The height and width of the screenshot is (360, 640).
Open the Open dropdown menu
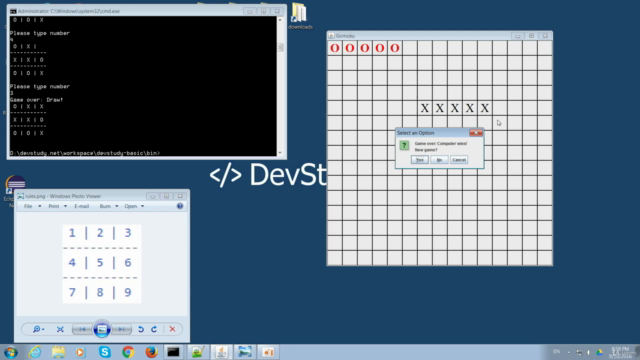coord(134,206)
